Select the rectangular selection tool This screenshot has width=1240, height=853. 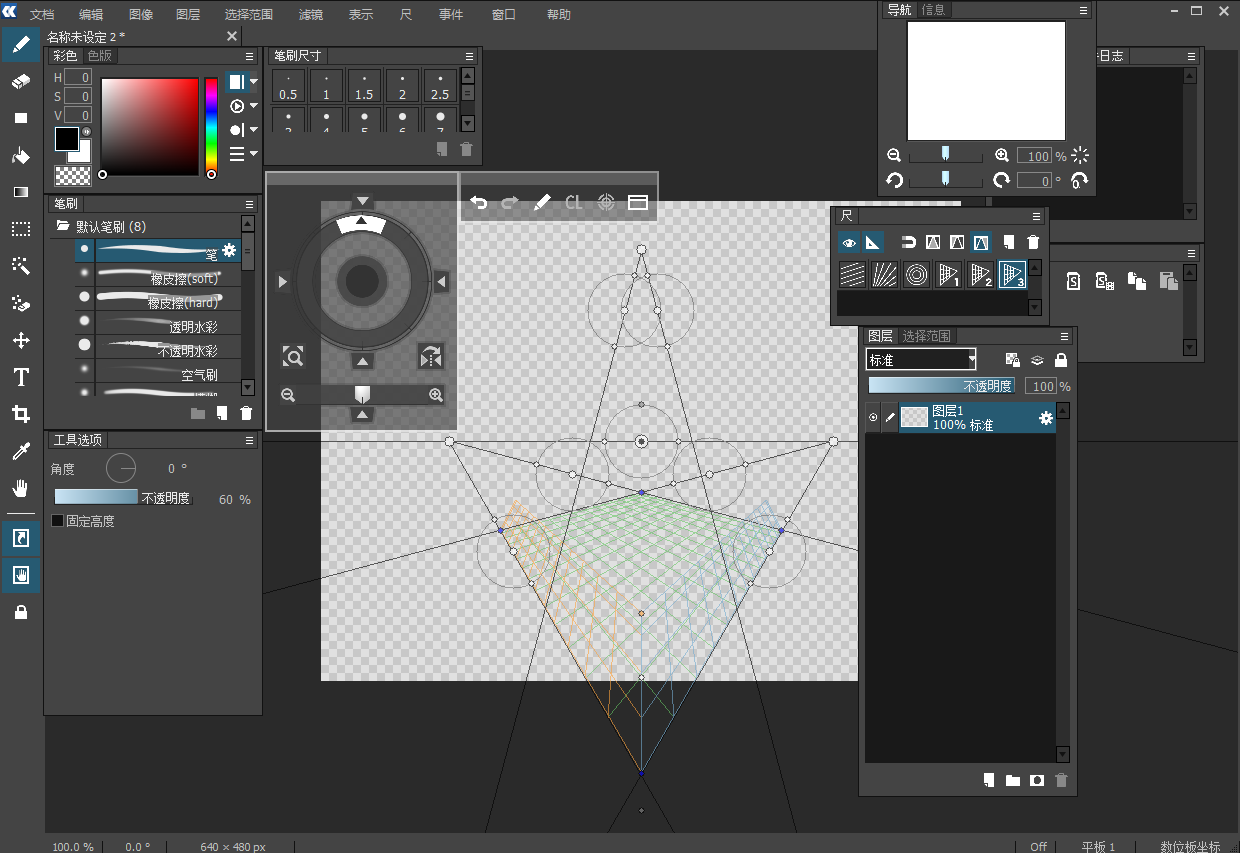pyautogui.click(x=21, y=229)
